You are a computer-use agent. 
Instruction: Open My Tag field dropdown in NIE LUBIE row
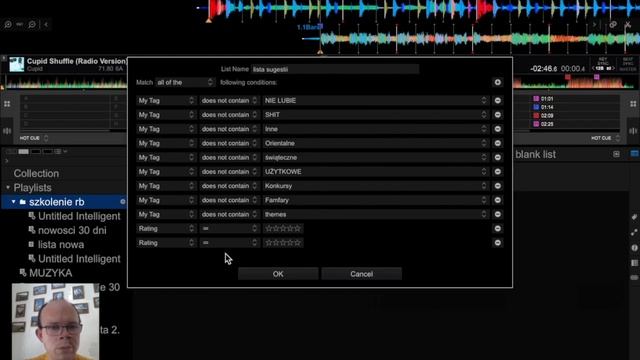(x=166, y=100)
